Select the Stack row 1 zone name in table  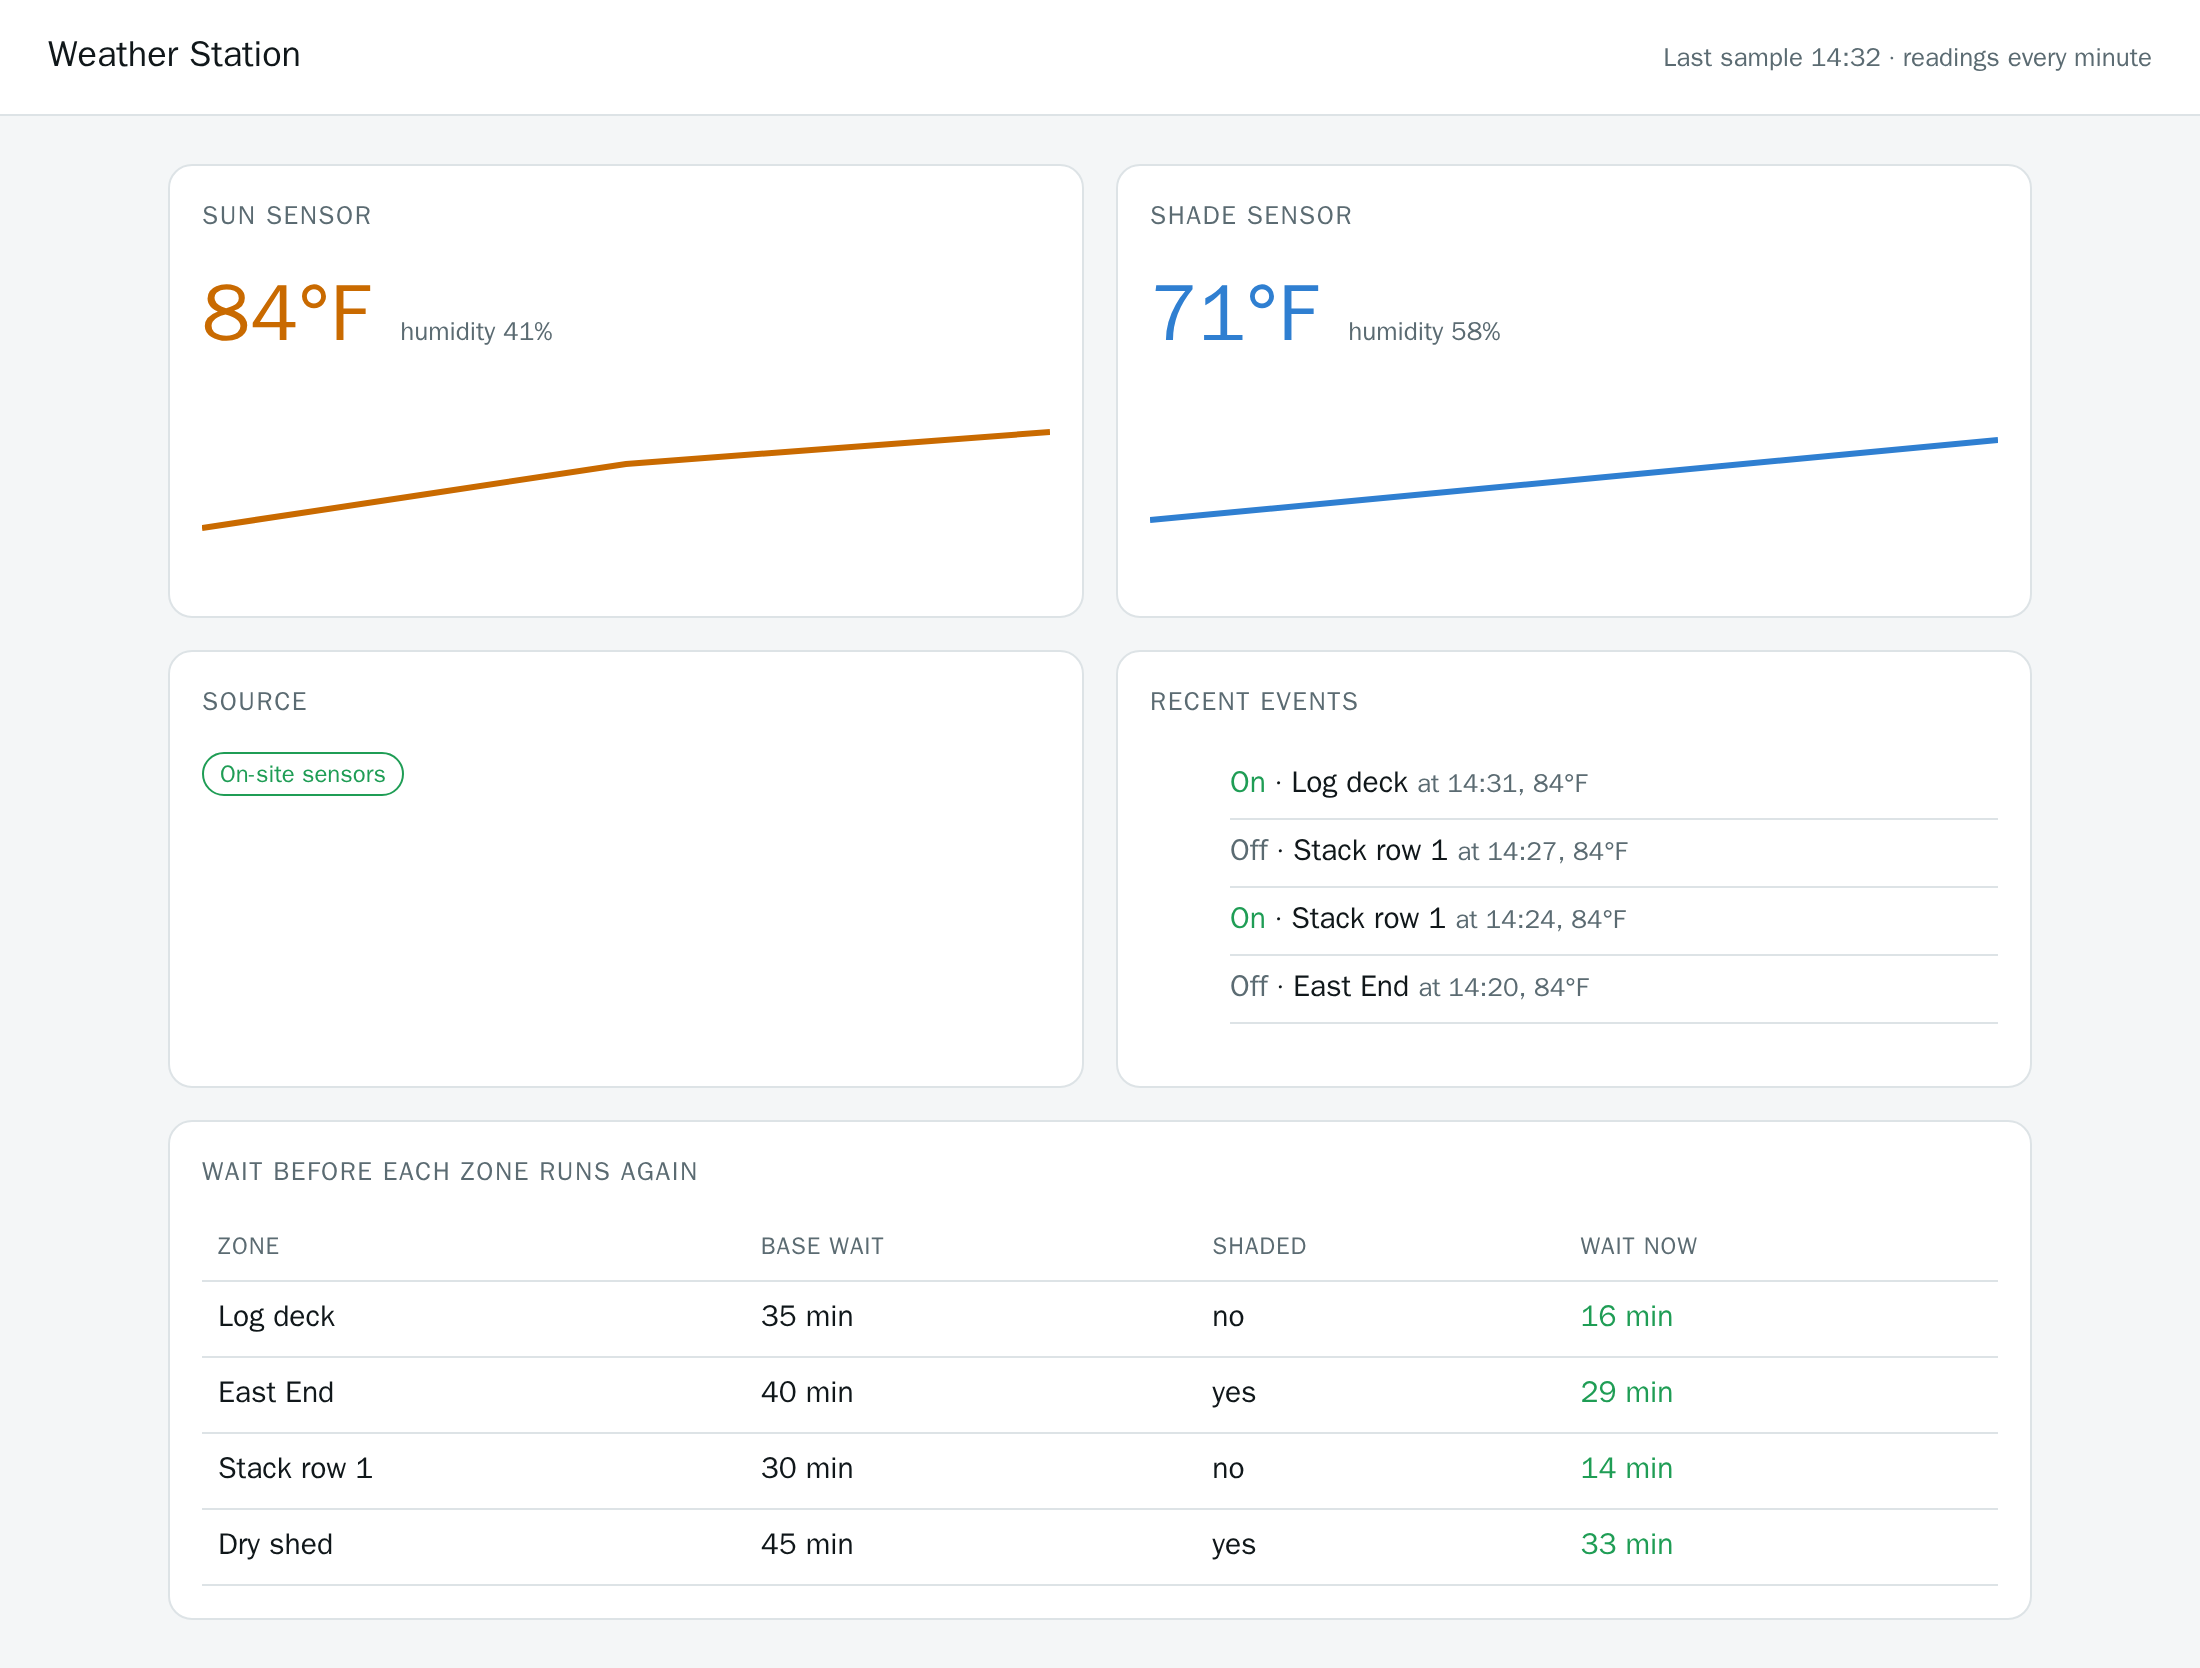[x=295, y=1469]
